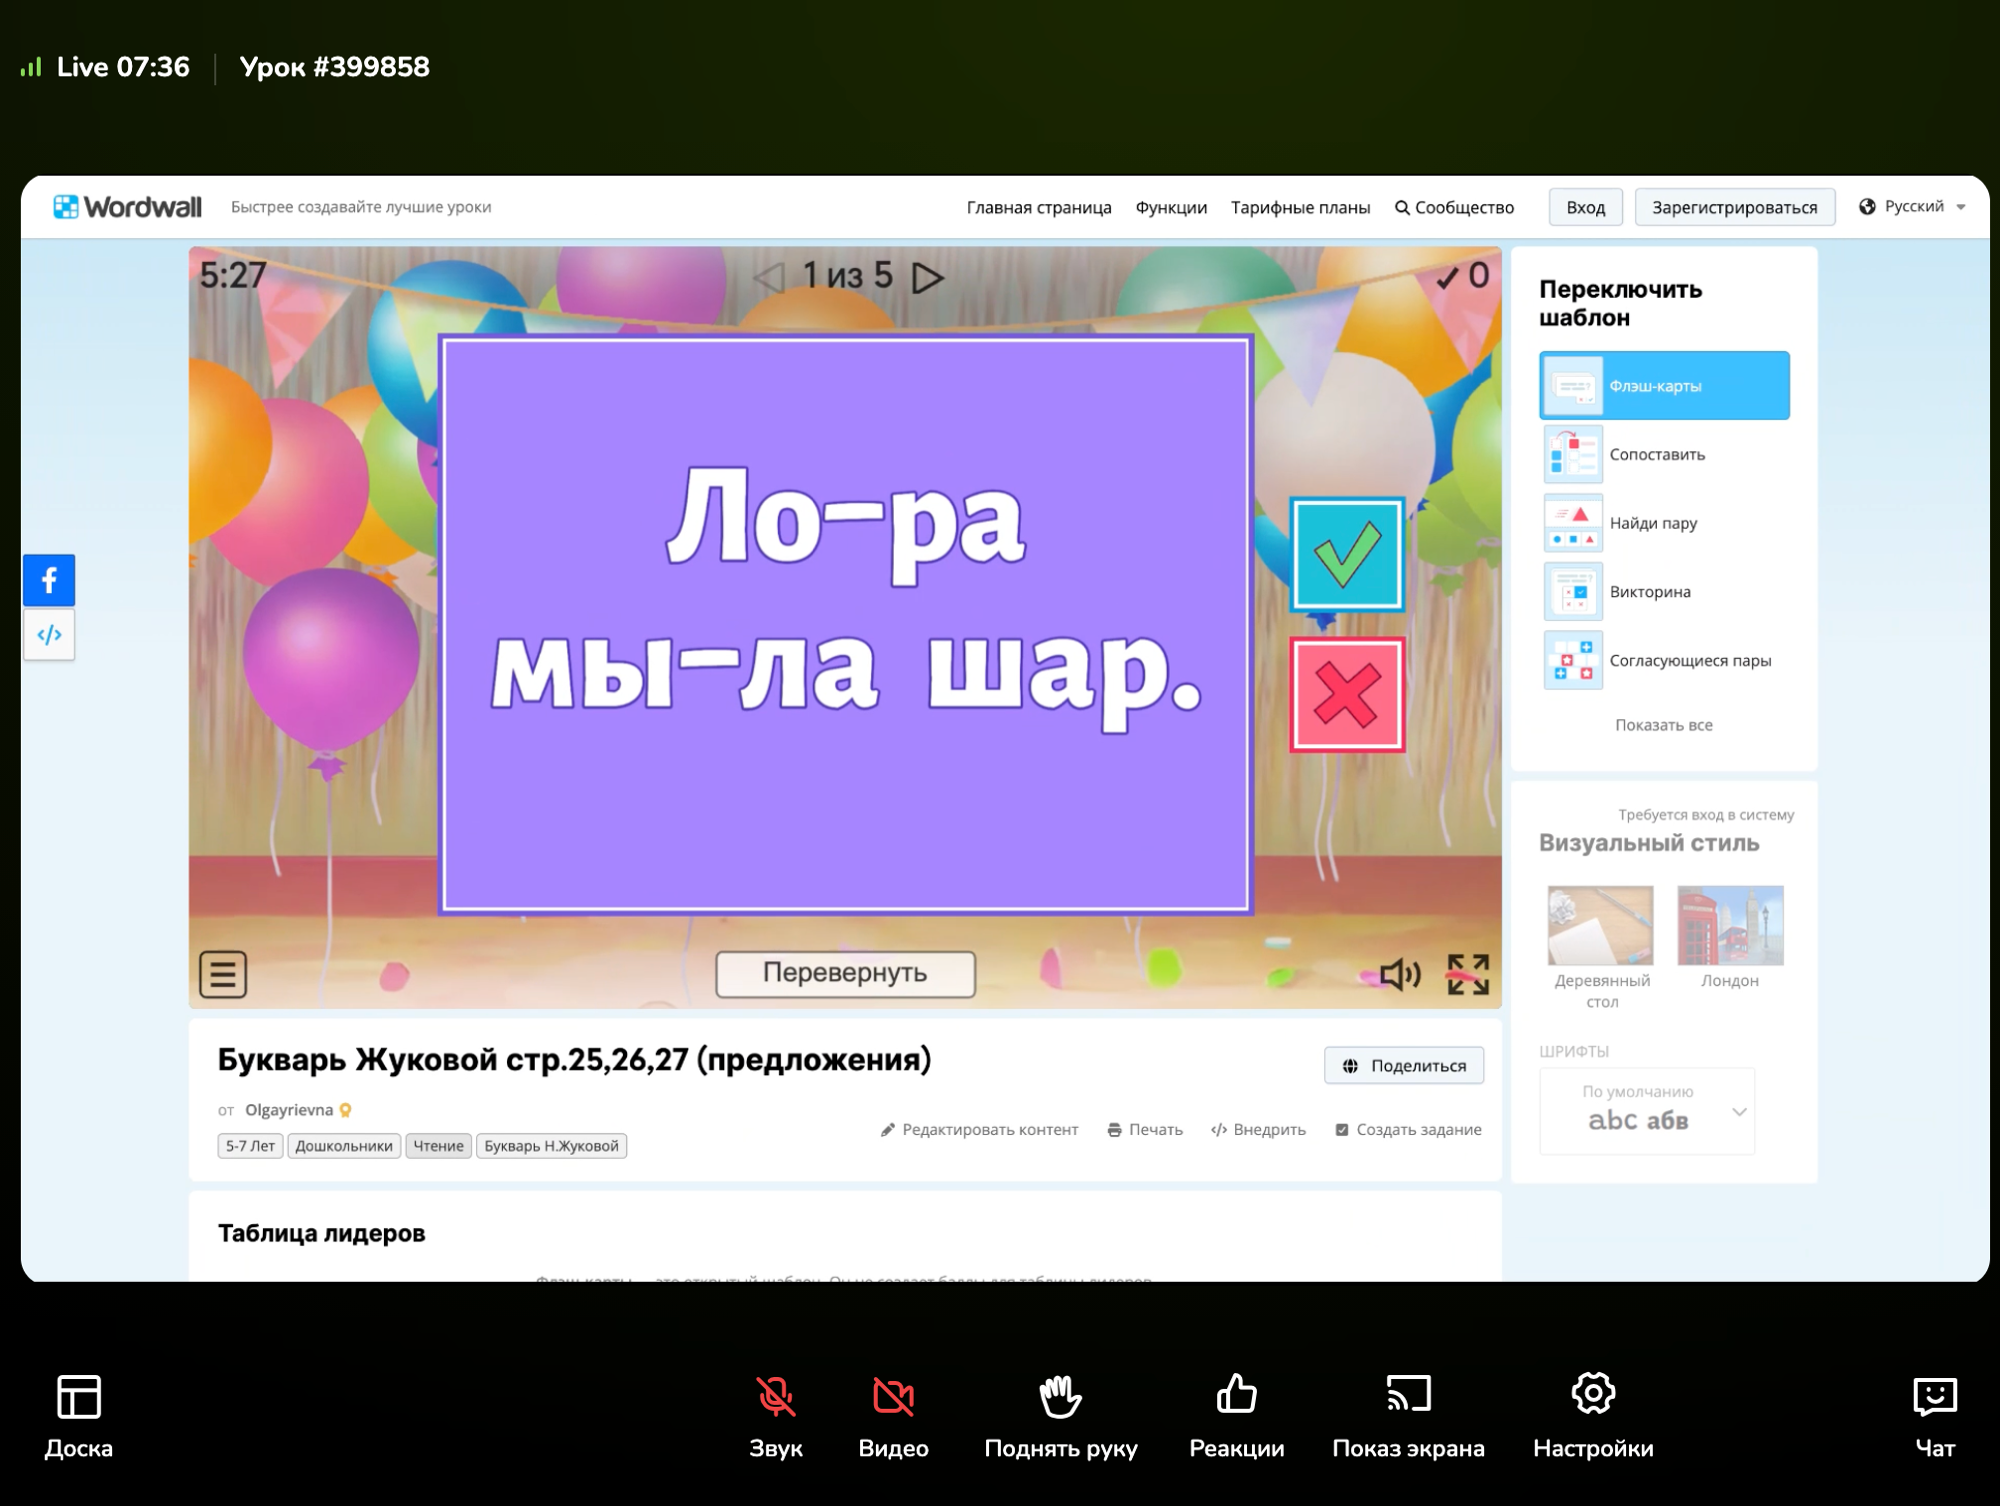Screen dimensions: 2000x1506
Task: Enter fullscreen mode in the game
Action: [1468, 974]
